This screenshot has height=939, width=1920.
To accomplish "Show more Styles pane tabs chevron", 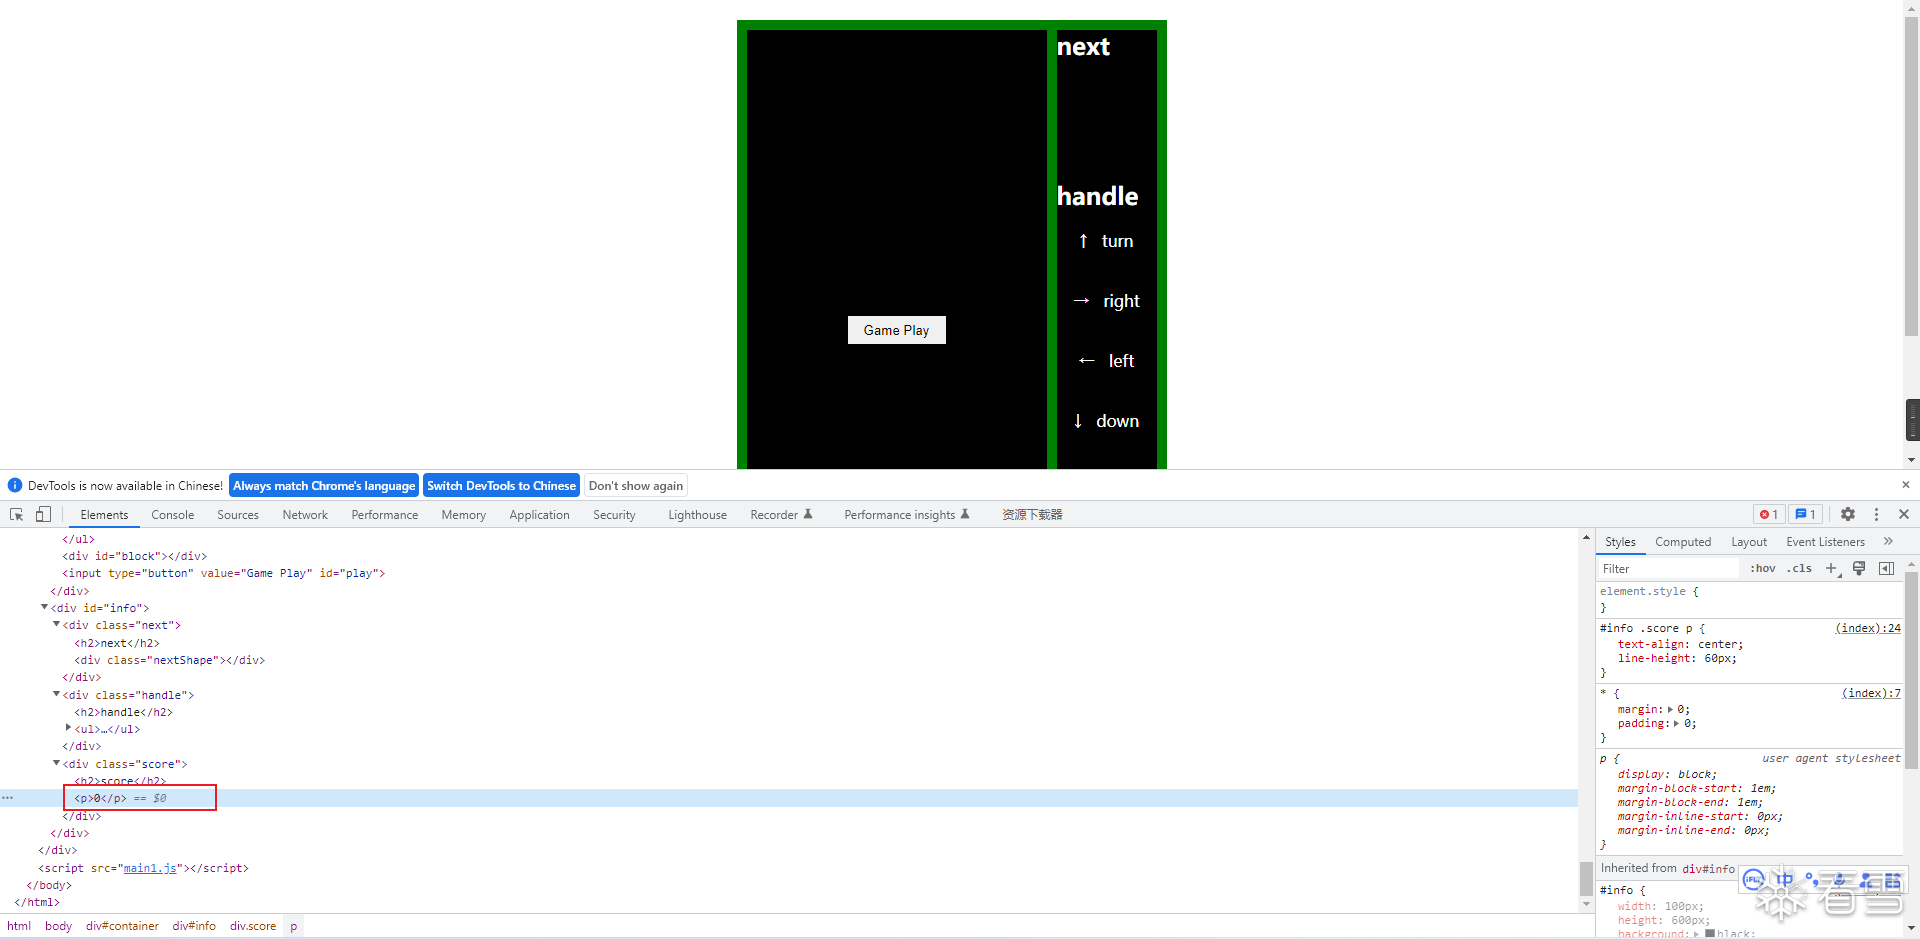I will click(x=1888, y=541).
